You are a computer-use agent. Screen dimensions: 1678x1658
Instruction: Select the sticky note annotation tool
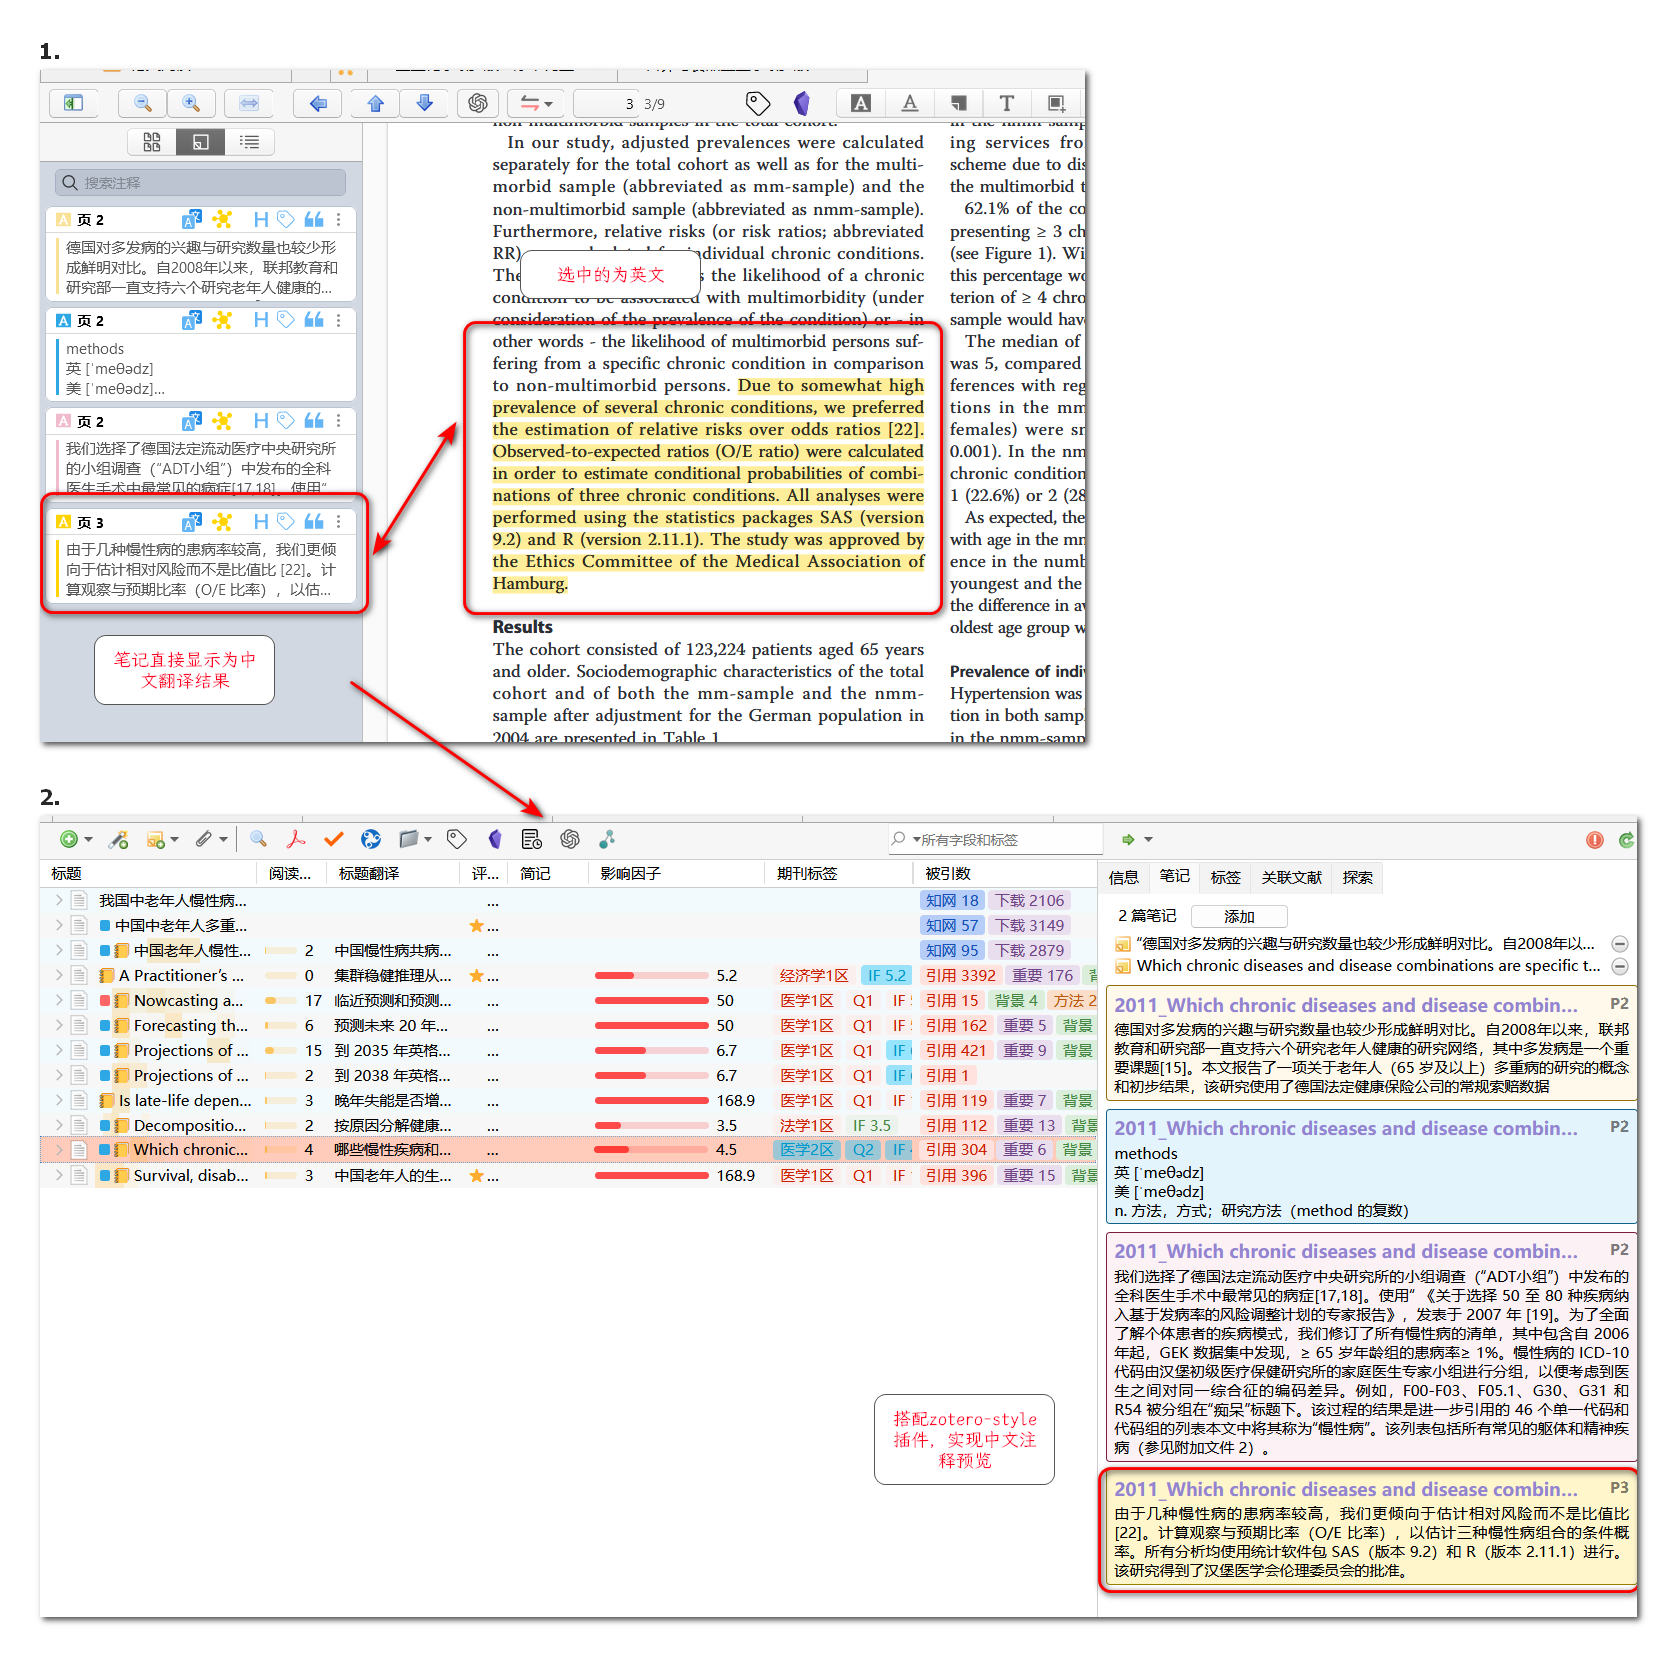(x=958, y=103)
